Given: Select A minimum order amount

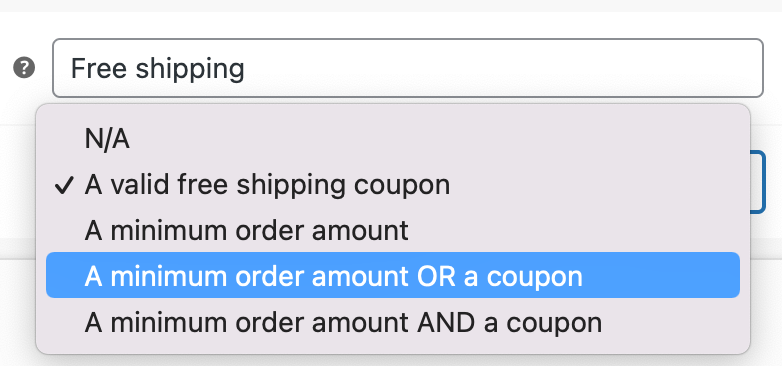Looking at the screenshot, I should pos(393,231).
